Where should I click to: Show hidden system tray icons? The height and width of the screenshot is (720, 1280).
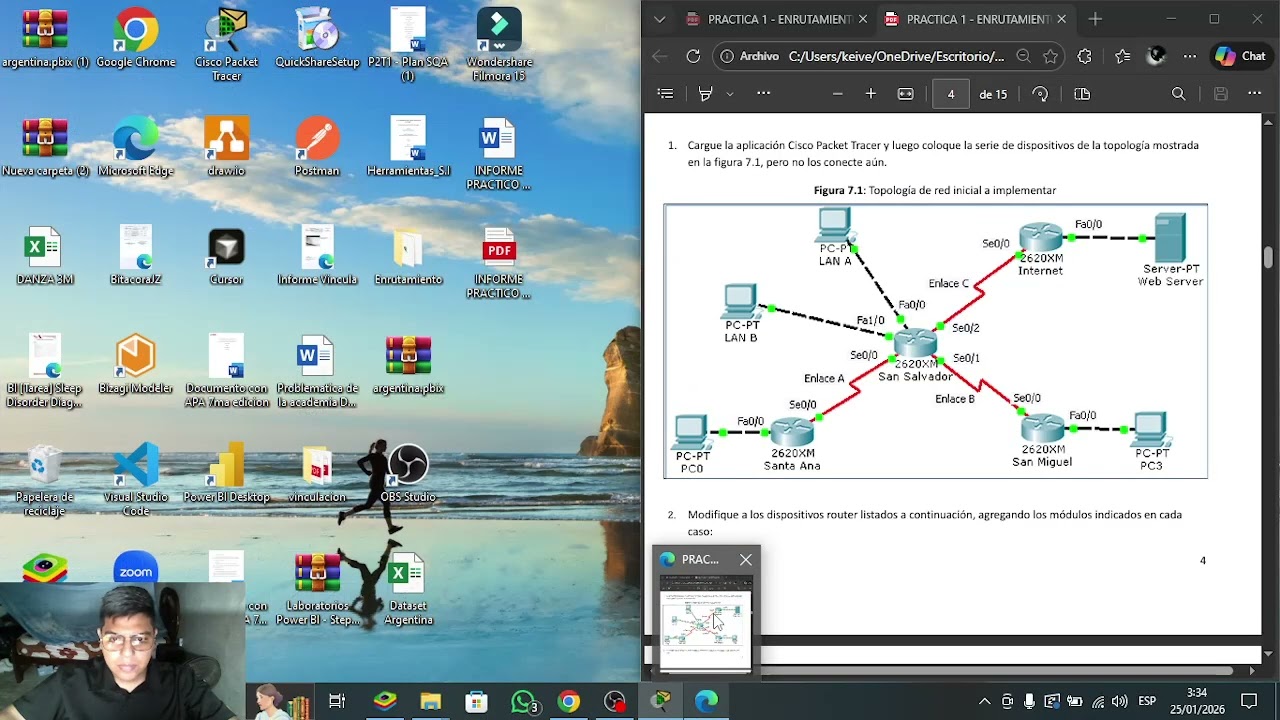click(984, 702)
